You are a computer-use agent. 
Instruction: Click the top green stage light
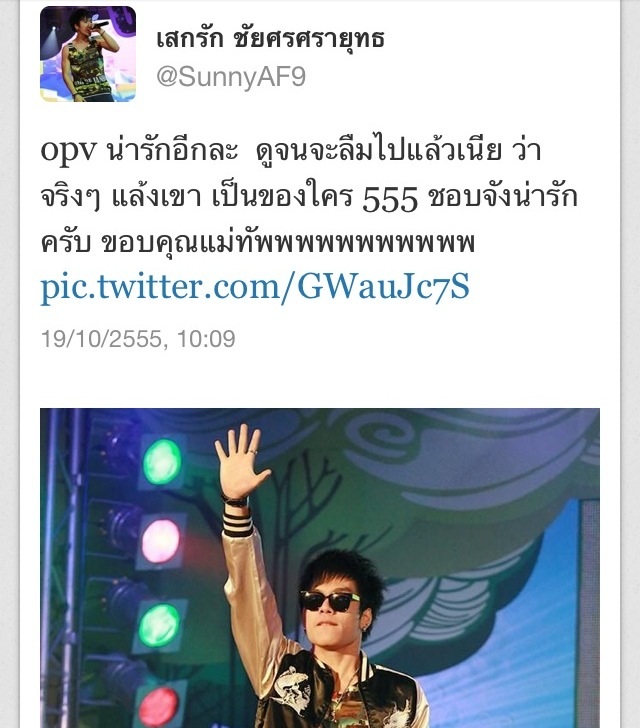[x=162, y=462]
